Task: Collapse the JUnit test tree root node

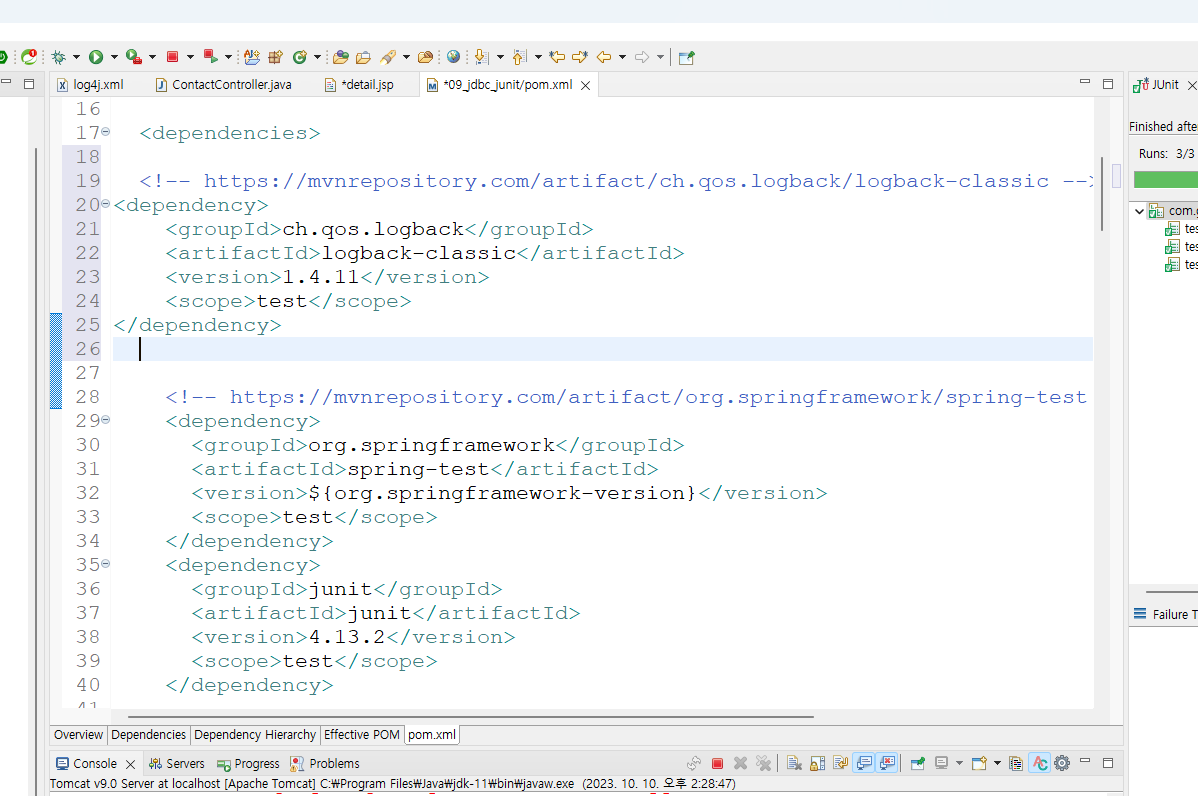Action: click(1139, 211)
